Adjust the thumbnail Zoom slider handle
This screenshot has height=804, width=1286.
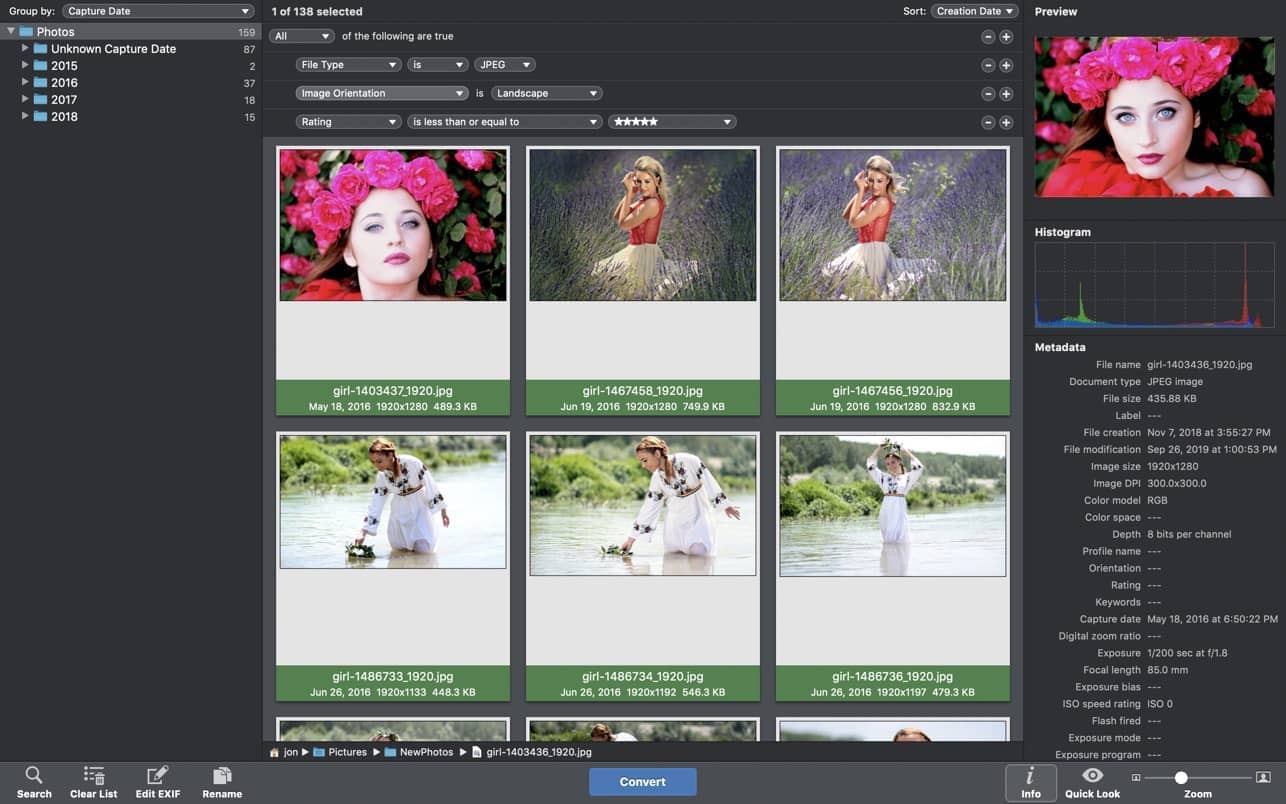click(x=1181, y=777)
